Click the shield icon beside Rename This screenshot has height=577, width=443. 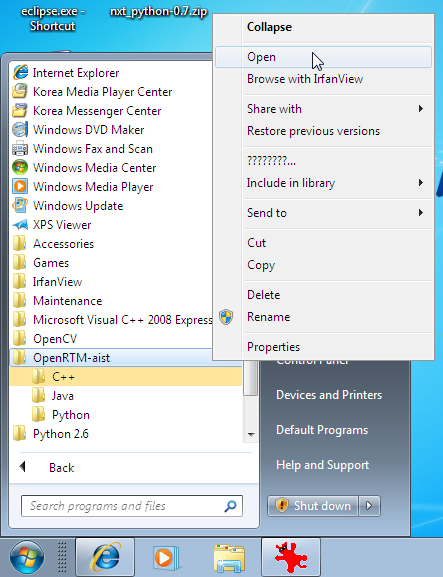pyautogui.click(x=226, y=317)
